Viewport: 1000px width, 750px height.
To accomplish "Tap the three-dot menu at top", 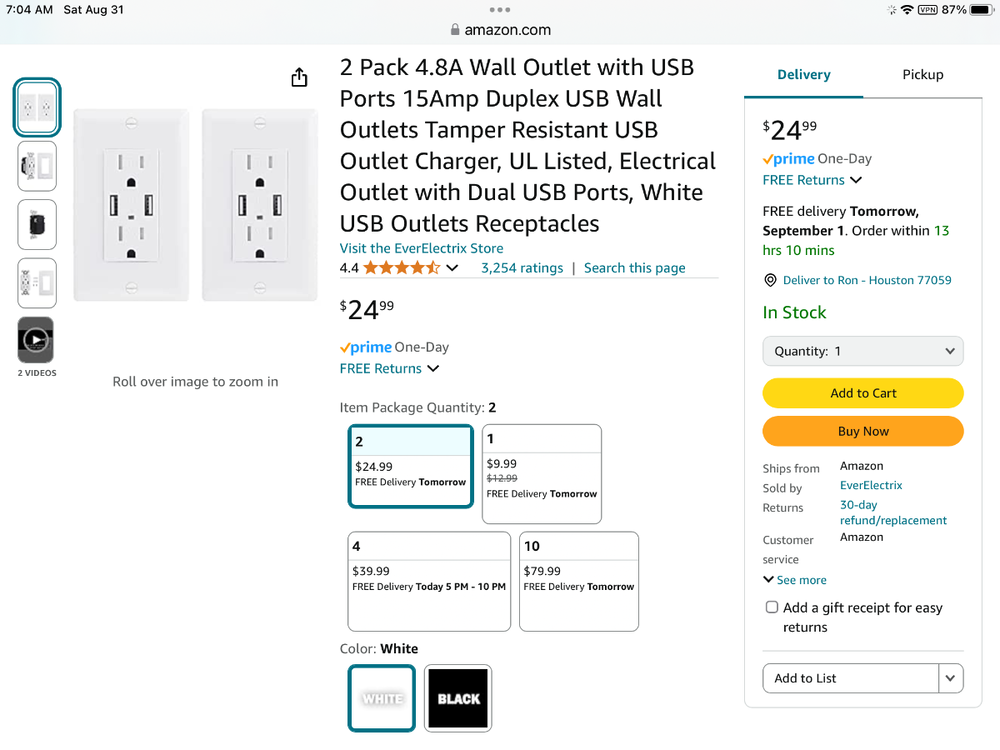I will (500, 10).
